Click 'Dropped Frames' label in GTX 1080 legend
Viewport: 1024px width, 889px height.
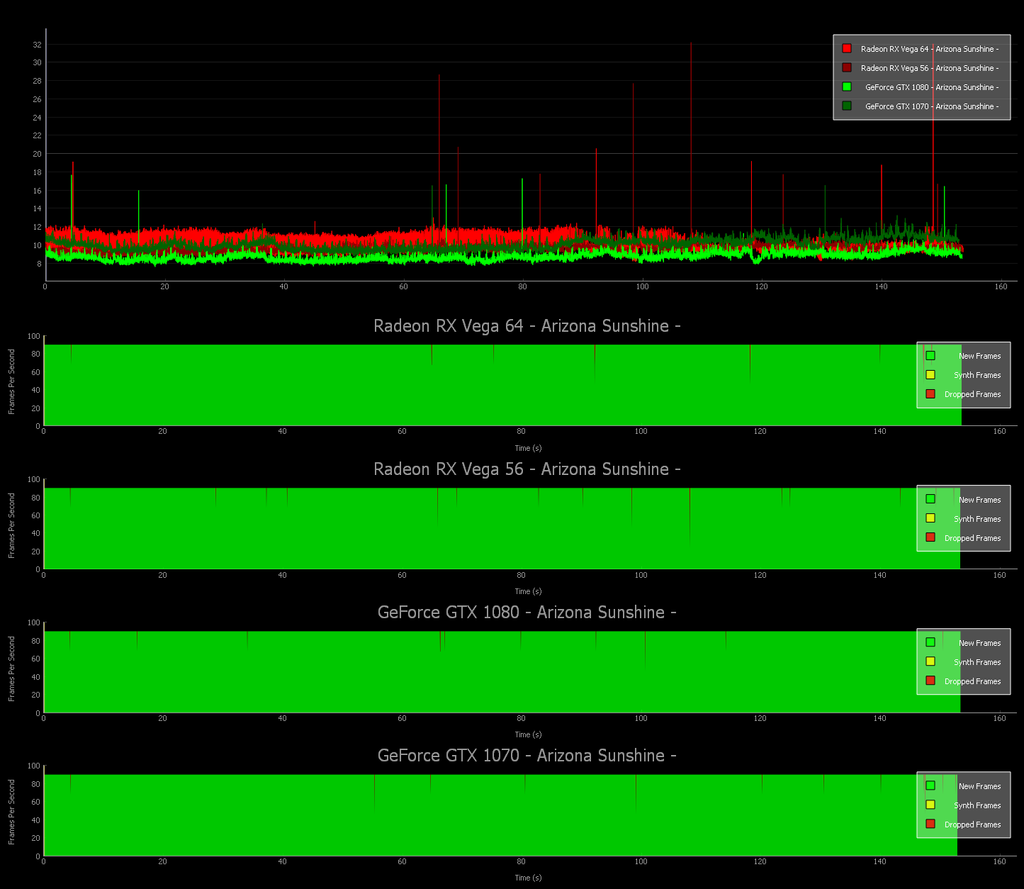pyautogui.click(x=972, y=681)
